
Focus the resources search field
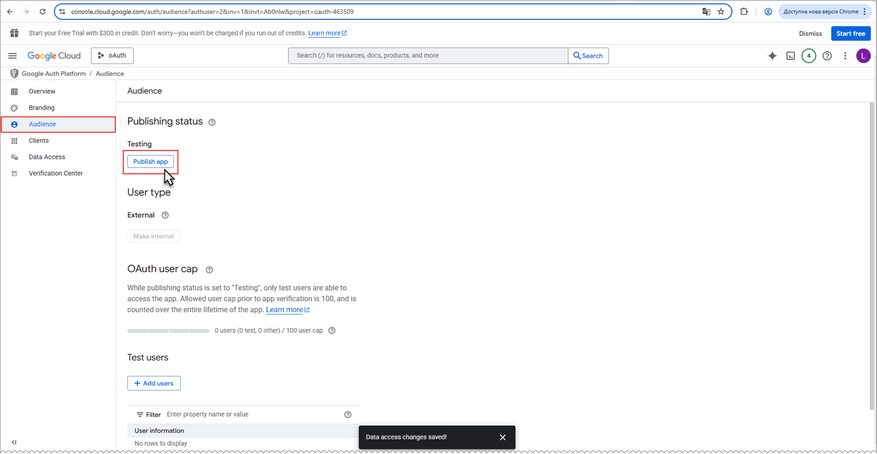428,56
